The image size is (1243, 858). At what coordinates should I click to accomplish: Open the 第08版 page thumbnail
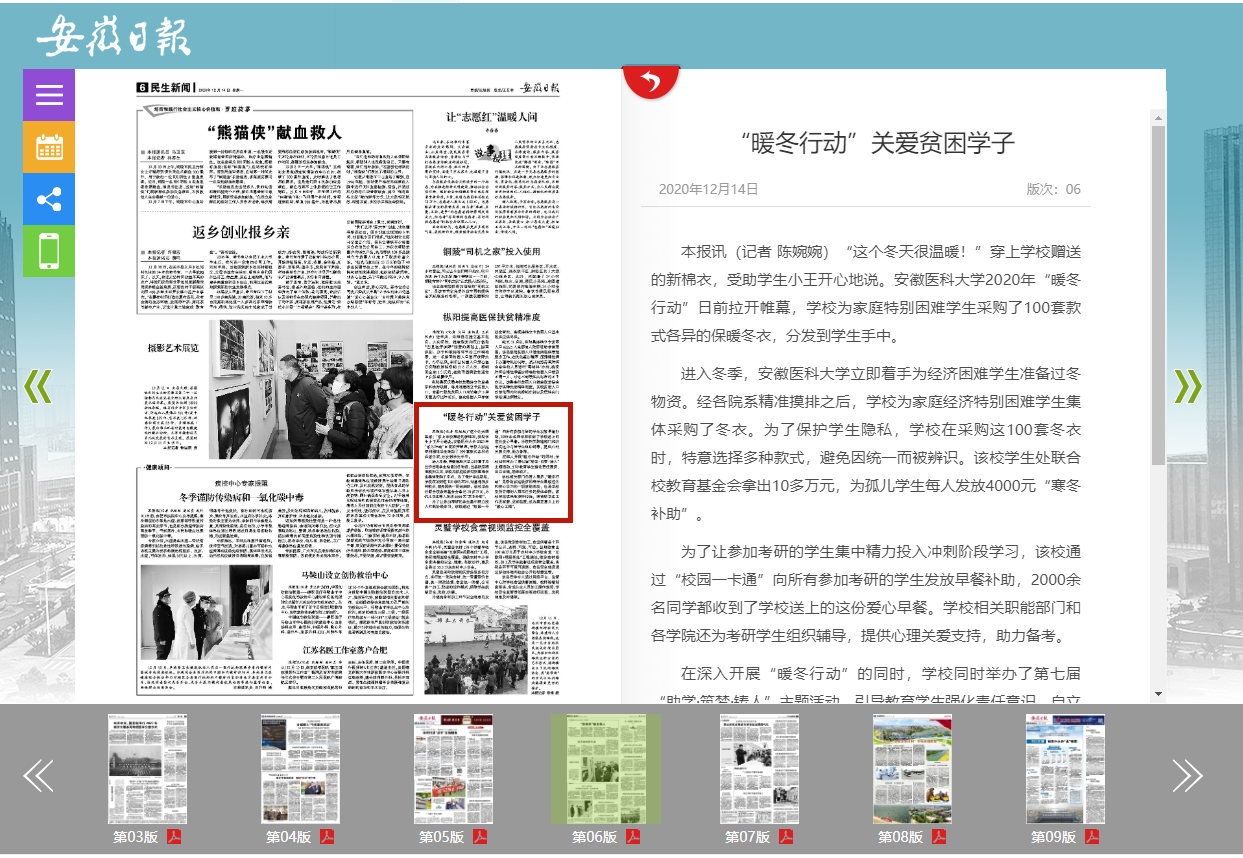point(912,768)
